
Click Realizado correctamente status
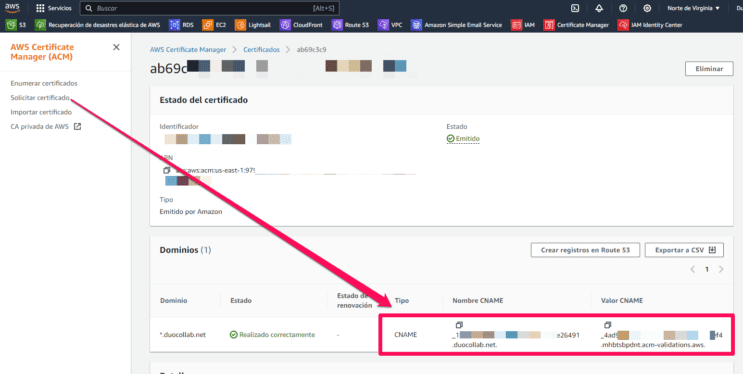pyautogui.click(x=272, y=335)
